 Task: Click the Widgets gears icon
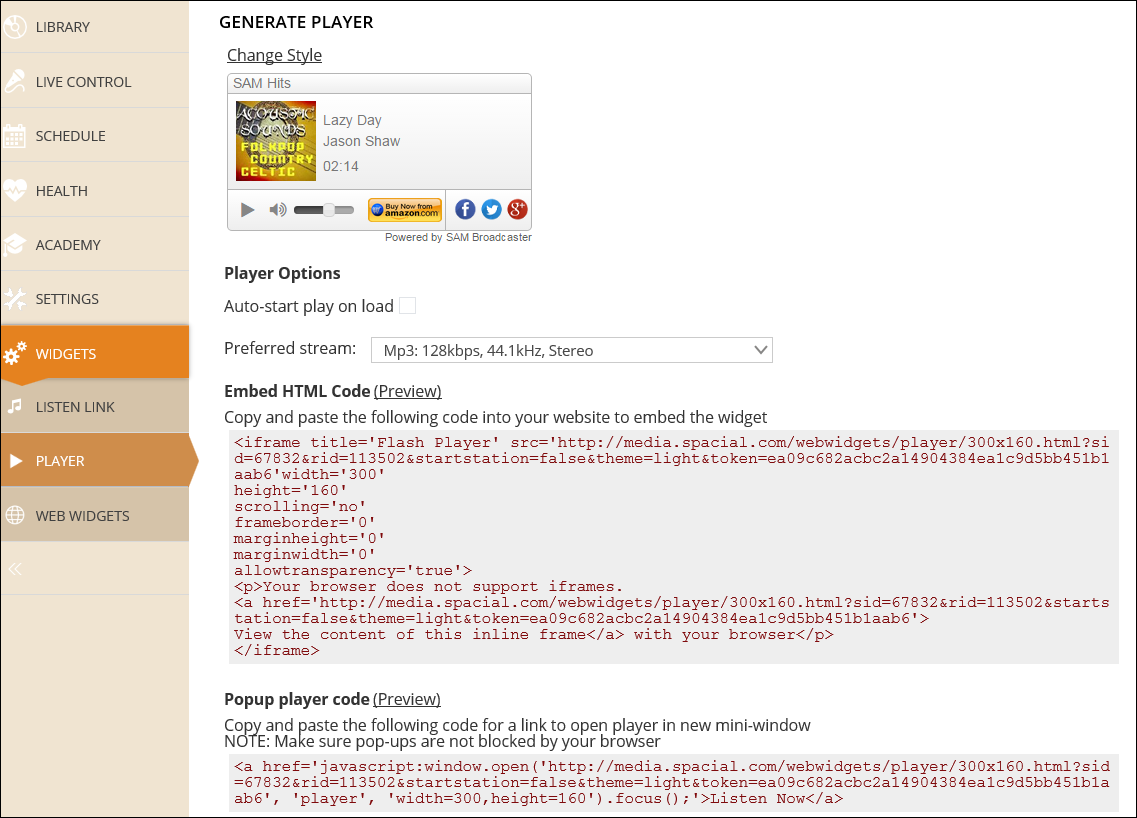[x=15, y=353]
